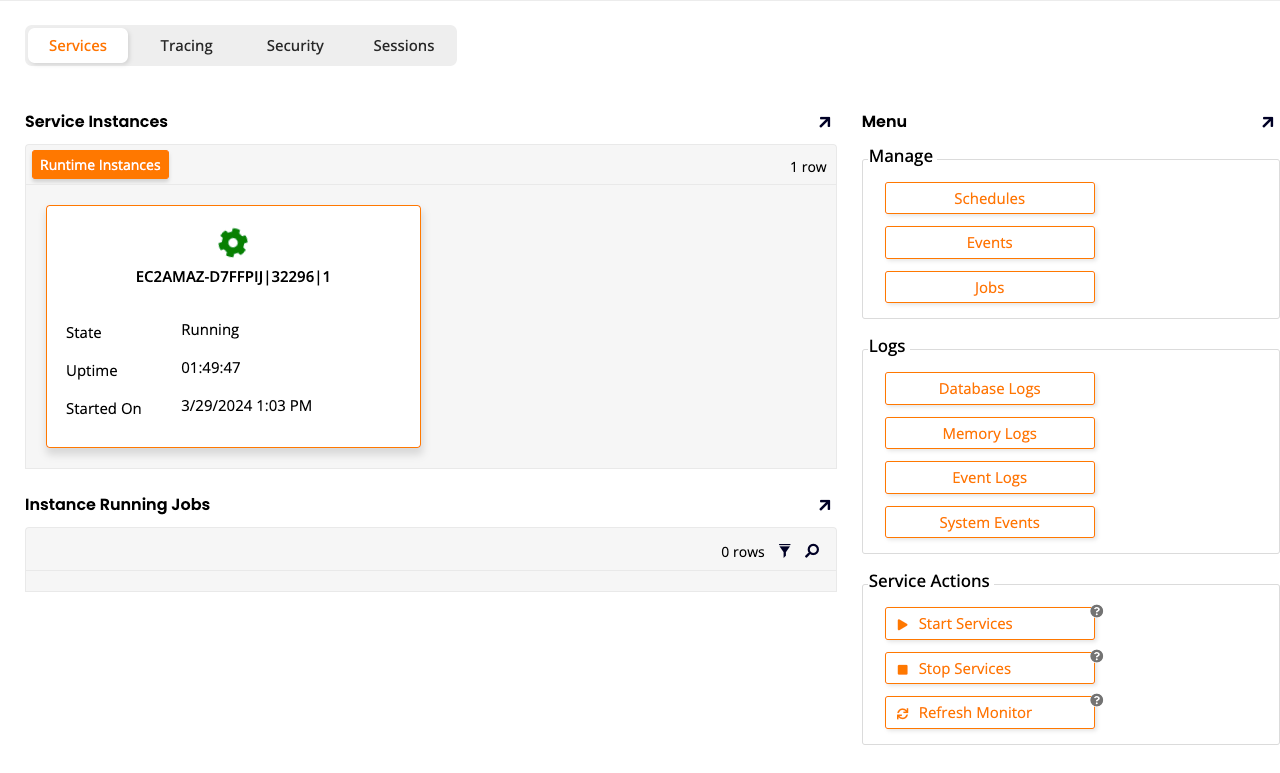
Task: Open the filter icon in Instance Running Jobs
Action: 784,550
